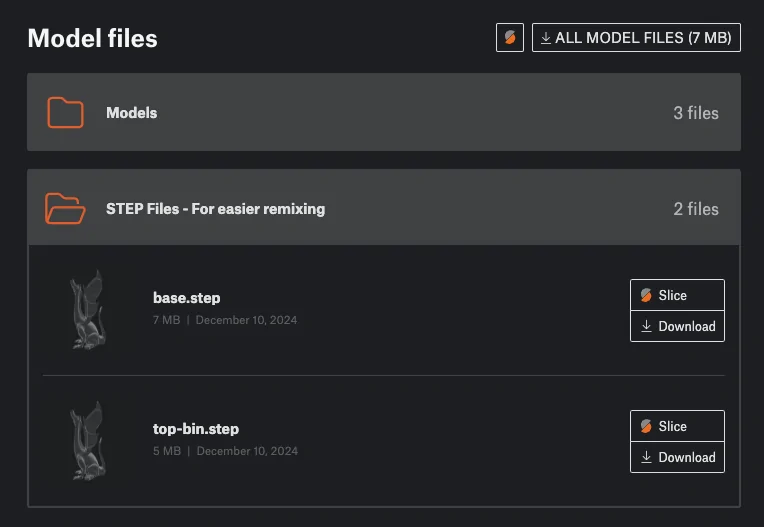The image size is (764, 527).
Task: Open the top-bin.step dragon thumbnail
Action: pos(88,441)
